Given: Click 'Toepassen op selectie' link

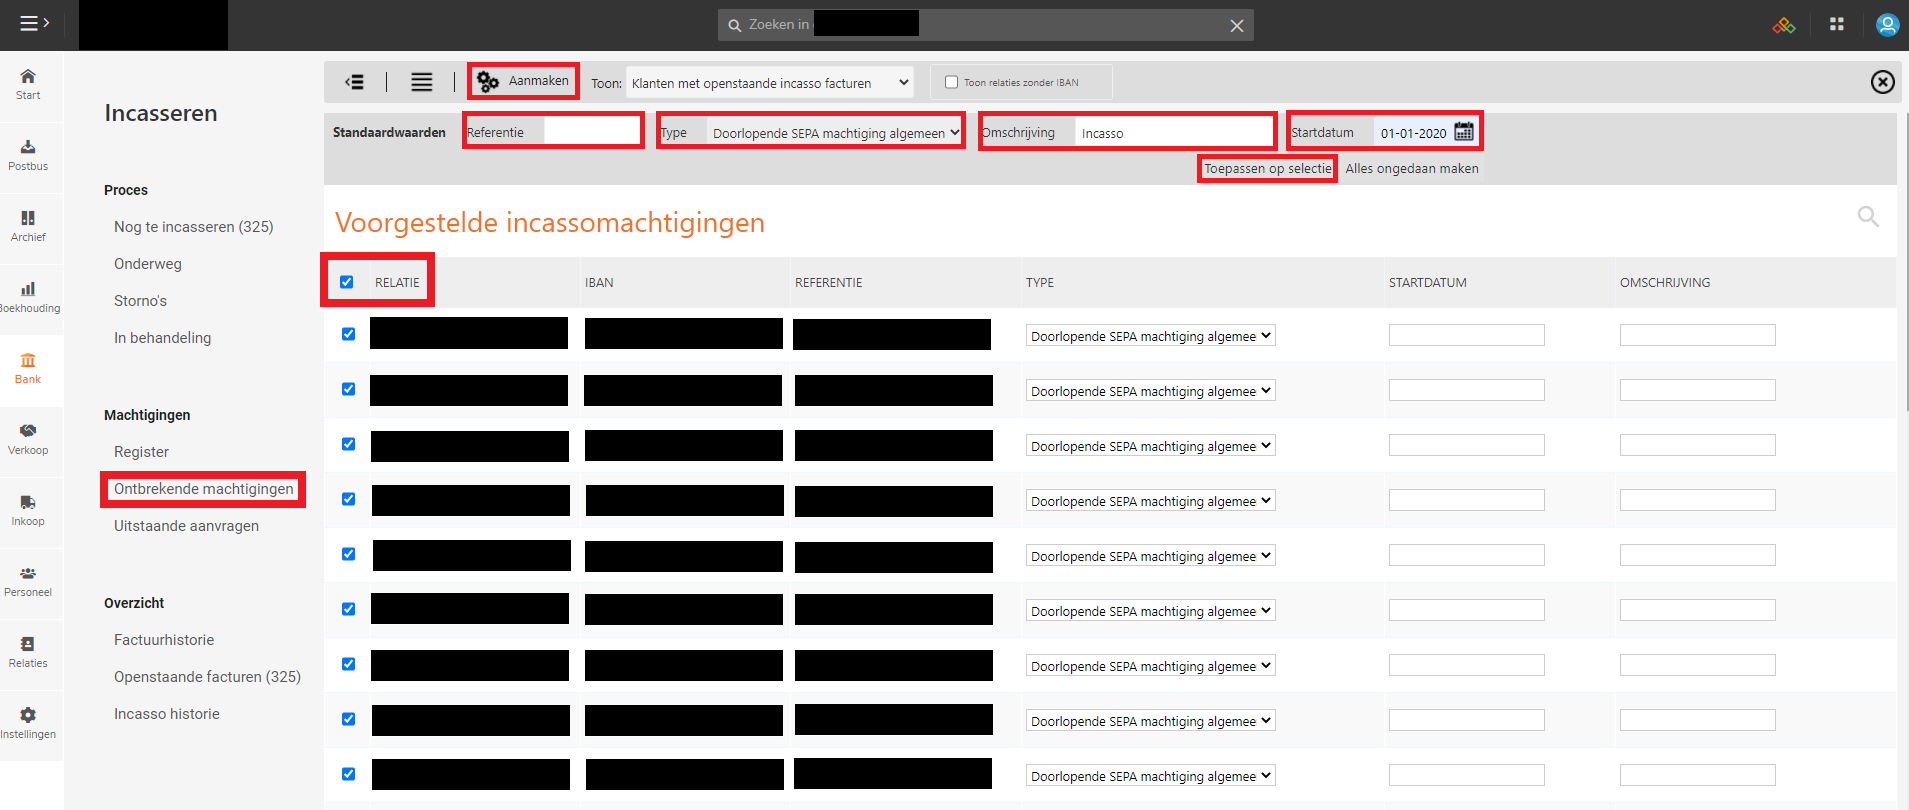Looking at the screenshot, I should 1267,169.
